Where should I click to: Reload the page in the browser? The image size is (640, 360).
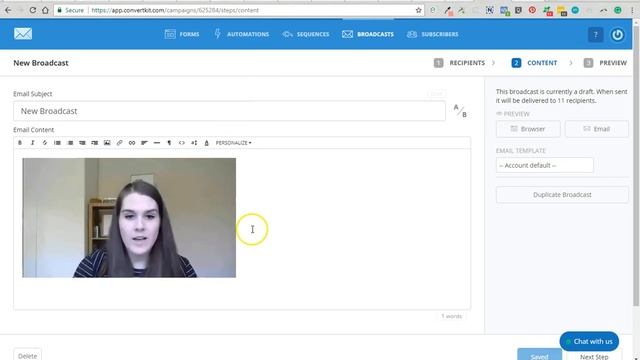(33, 10)
